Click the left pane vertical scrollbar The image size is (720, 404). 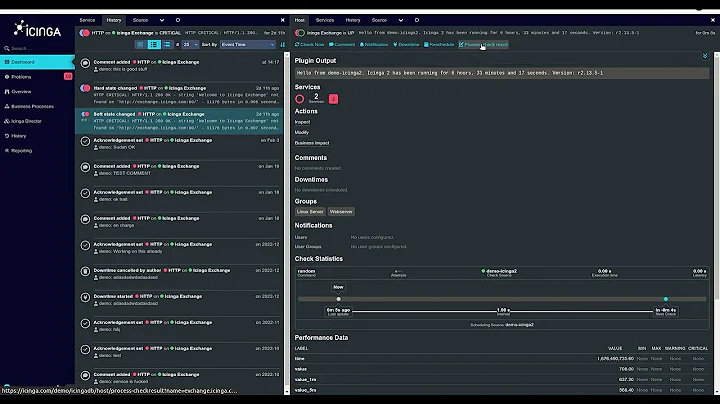pyautogui.click(x=287, y=223)
